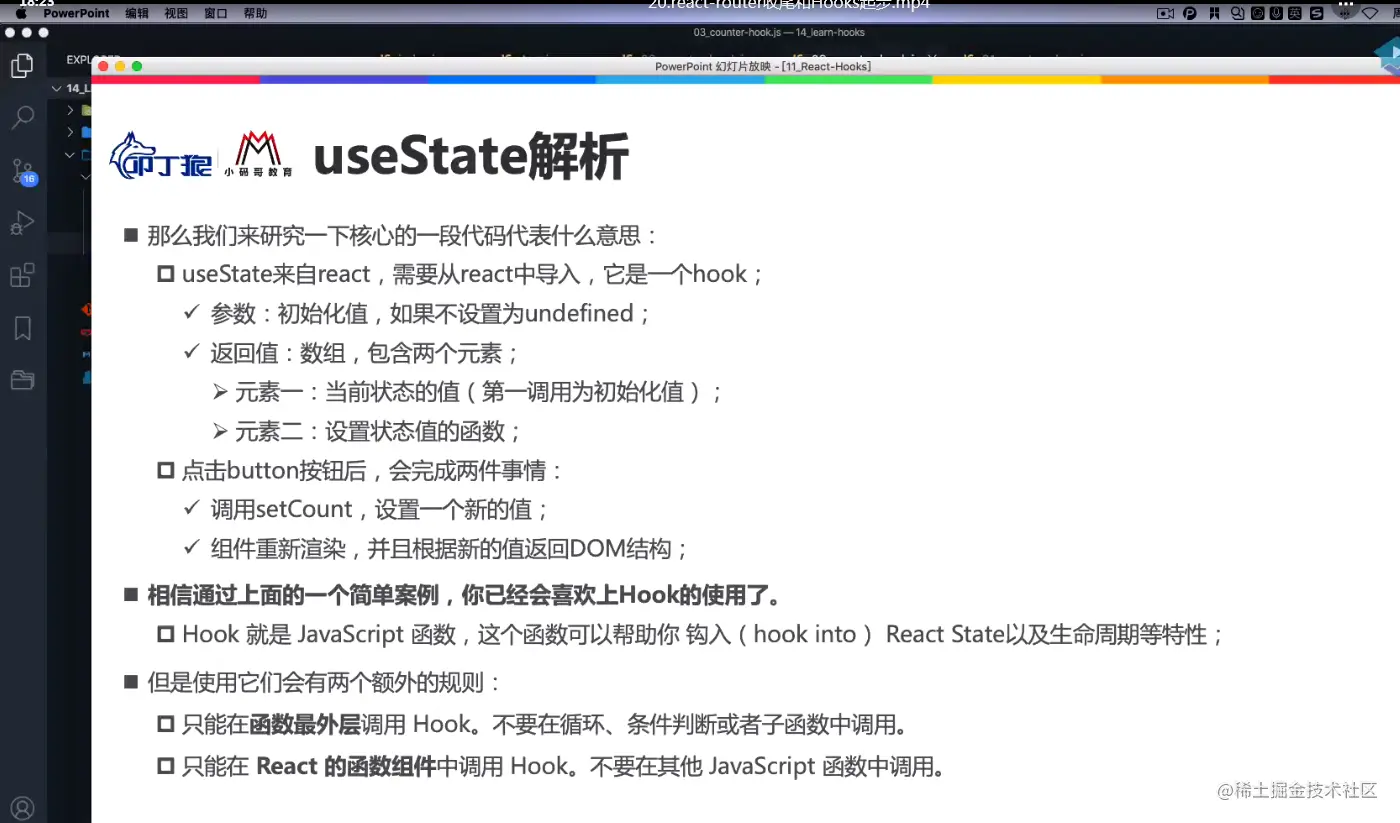Click the line 元素一：当前状态的值
This screenshot has height=823, width=1400.
479,392
